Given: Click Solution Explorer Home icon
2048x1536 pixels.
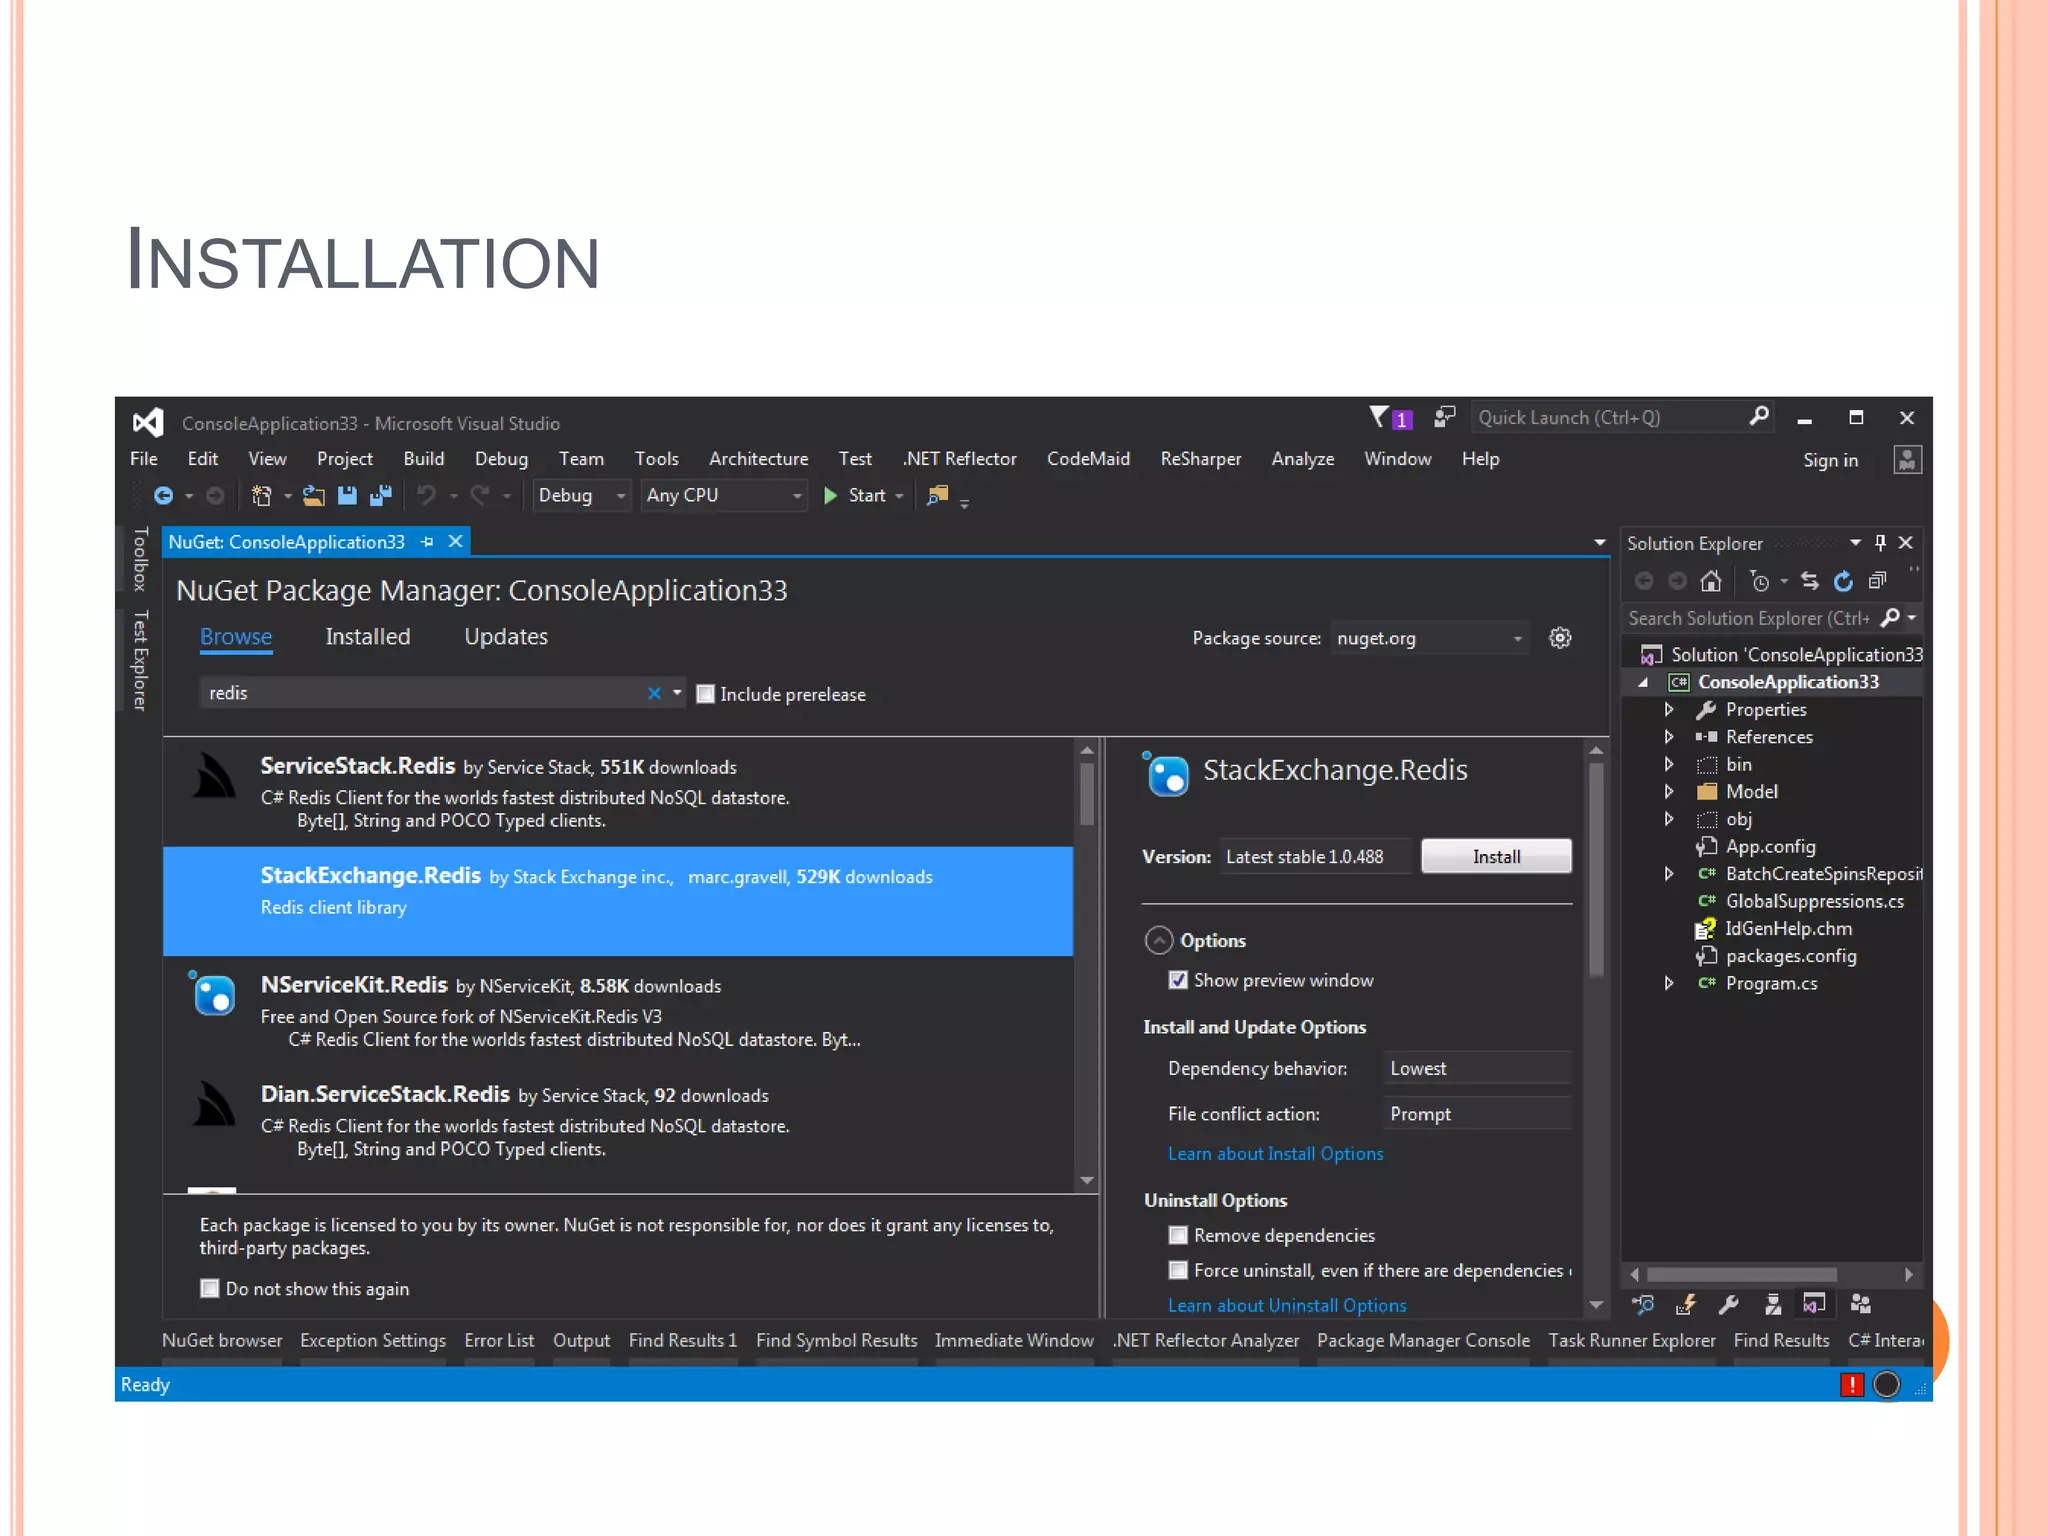Looking at the screenshot, I should [1711, 580].
